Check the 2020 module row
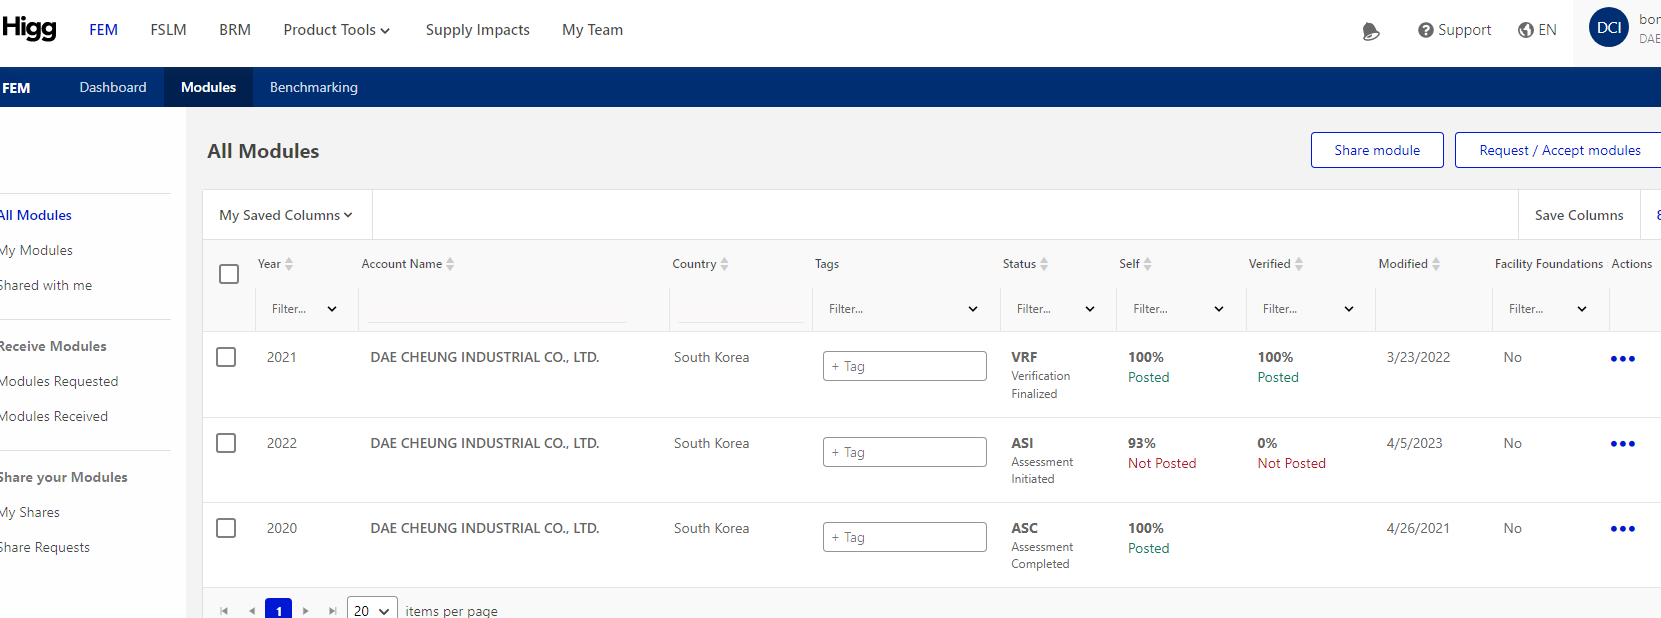The width and height of the screenshot is (1661, 618). [x=226, y=528]
